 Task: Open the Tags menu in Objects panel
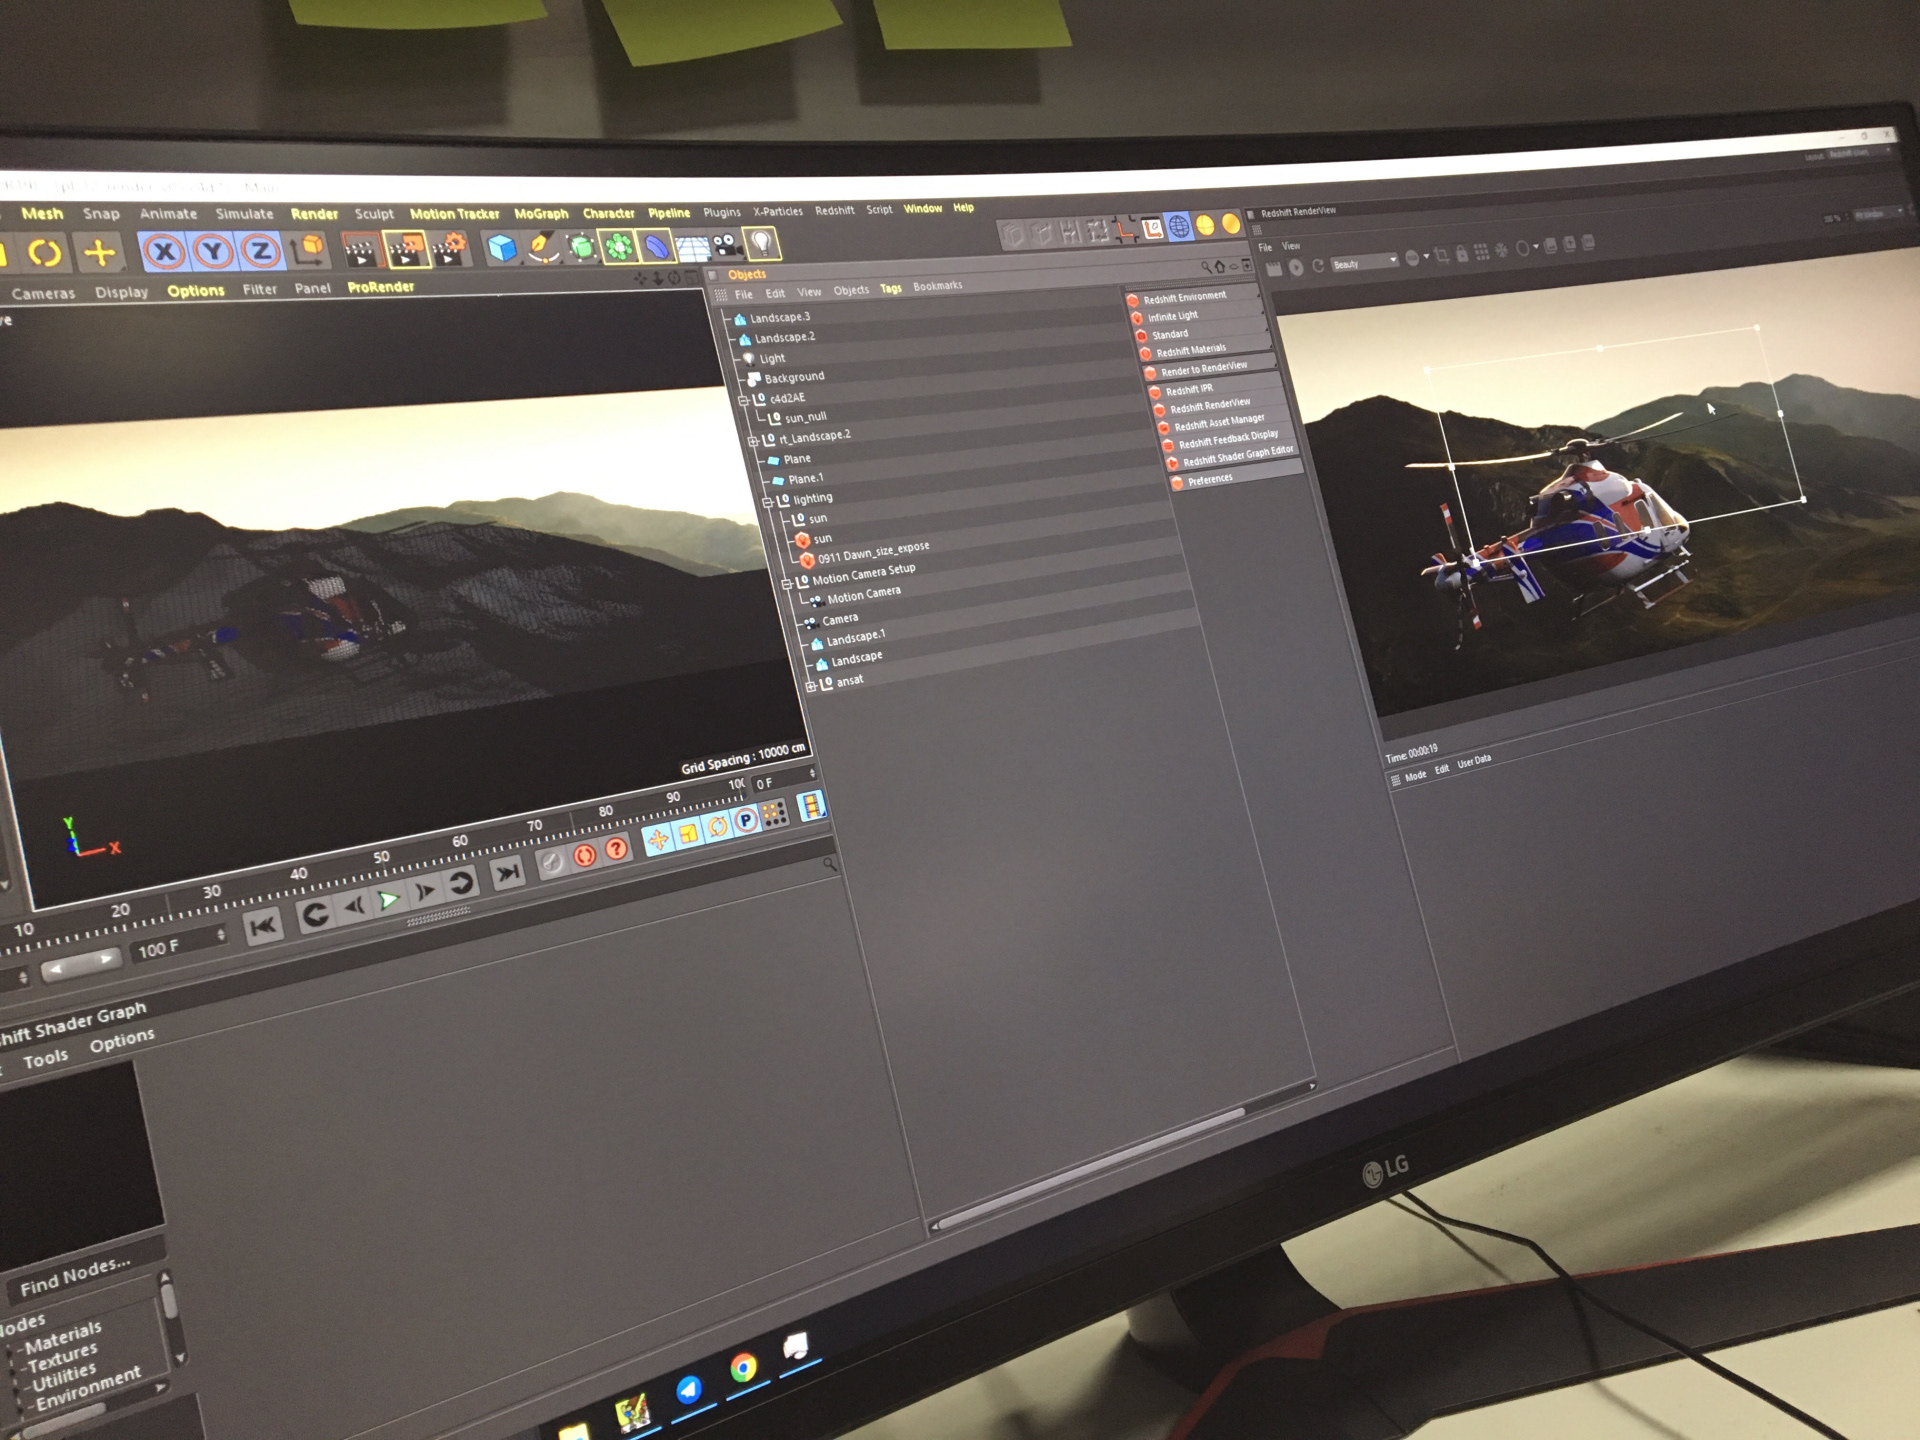click(890, 289)
